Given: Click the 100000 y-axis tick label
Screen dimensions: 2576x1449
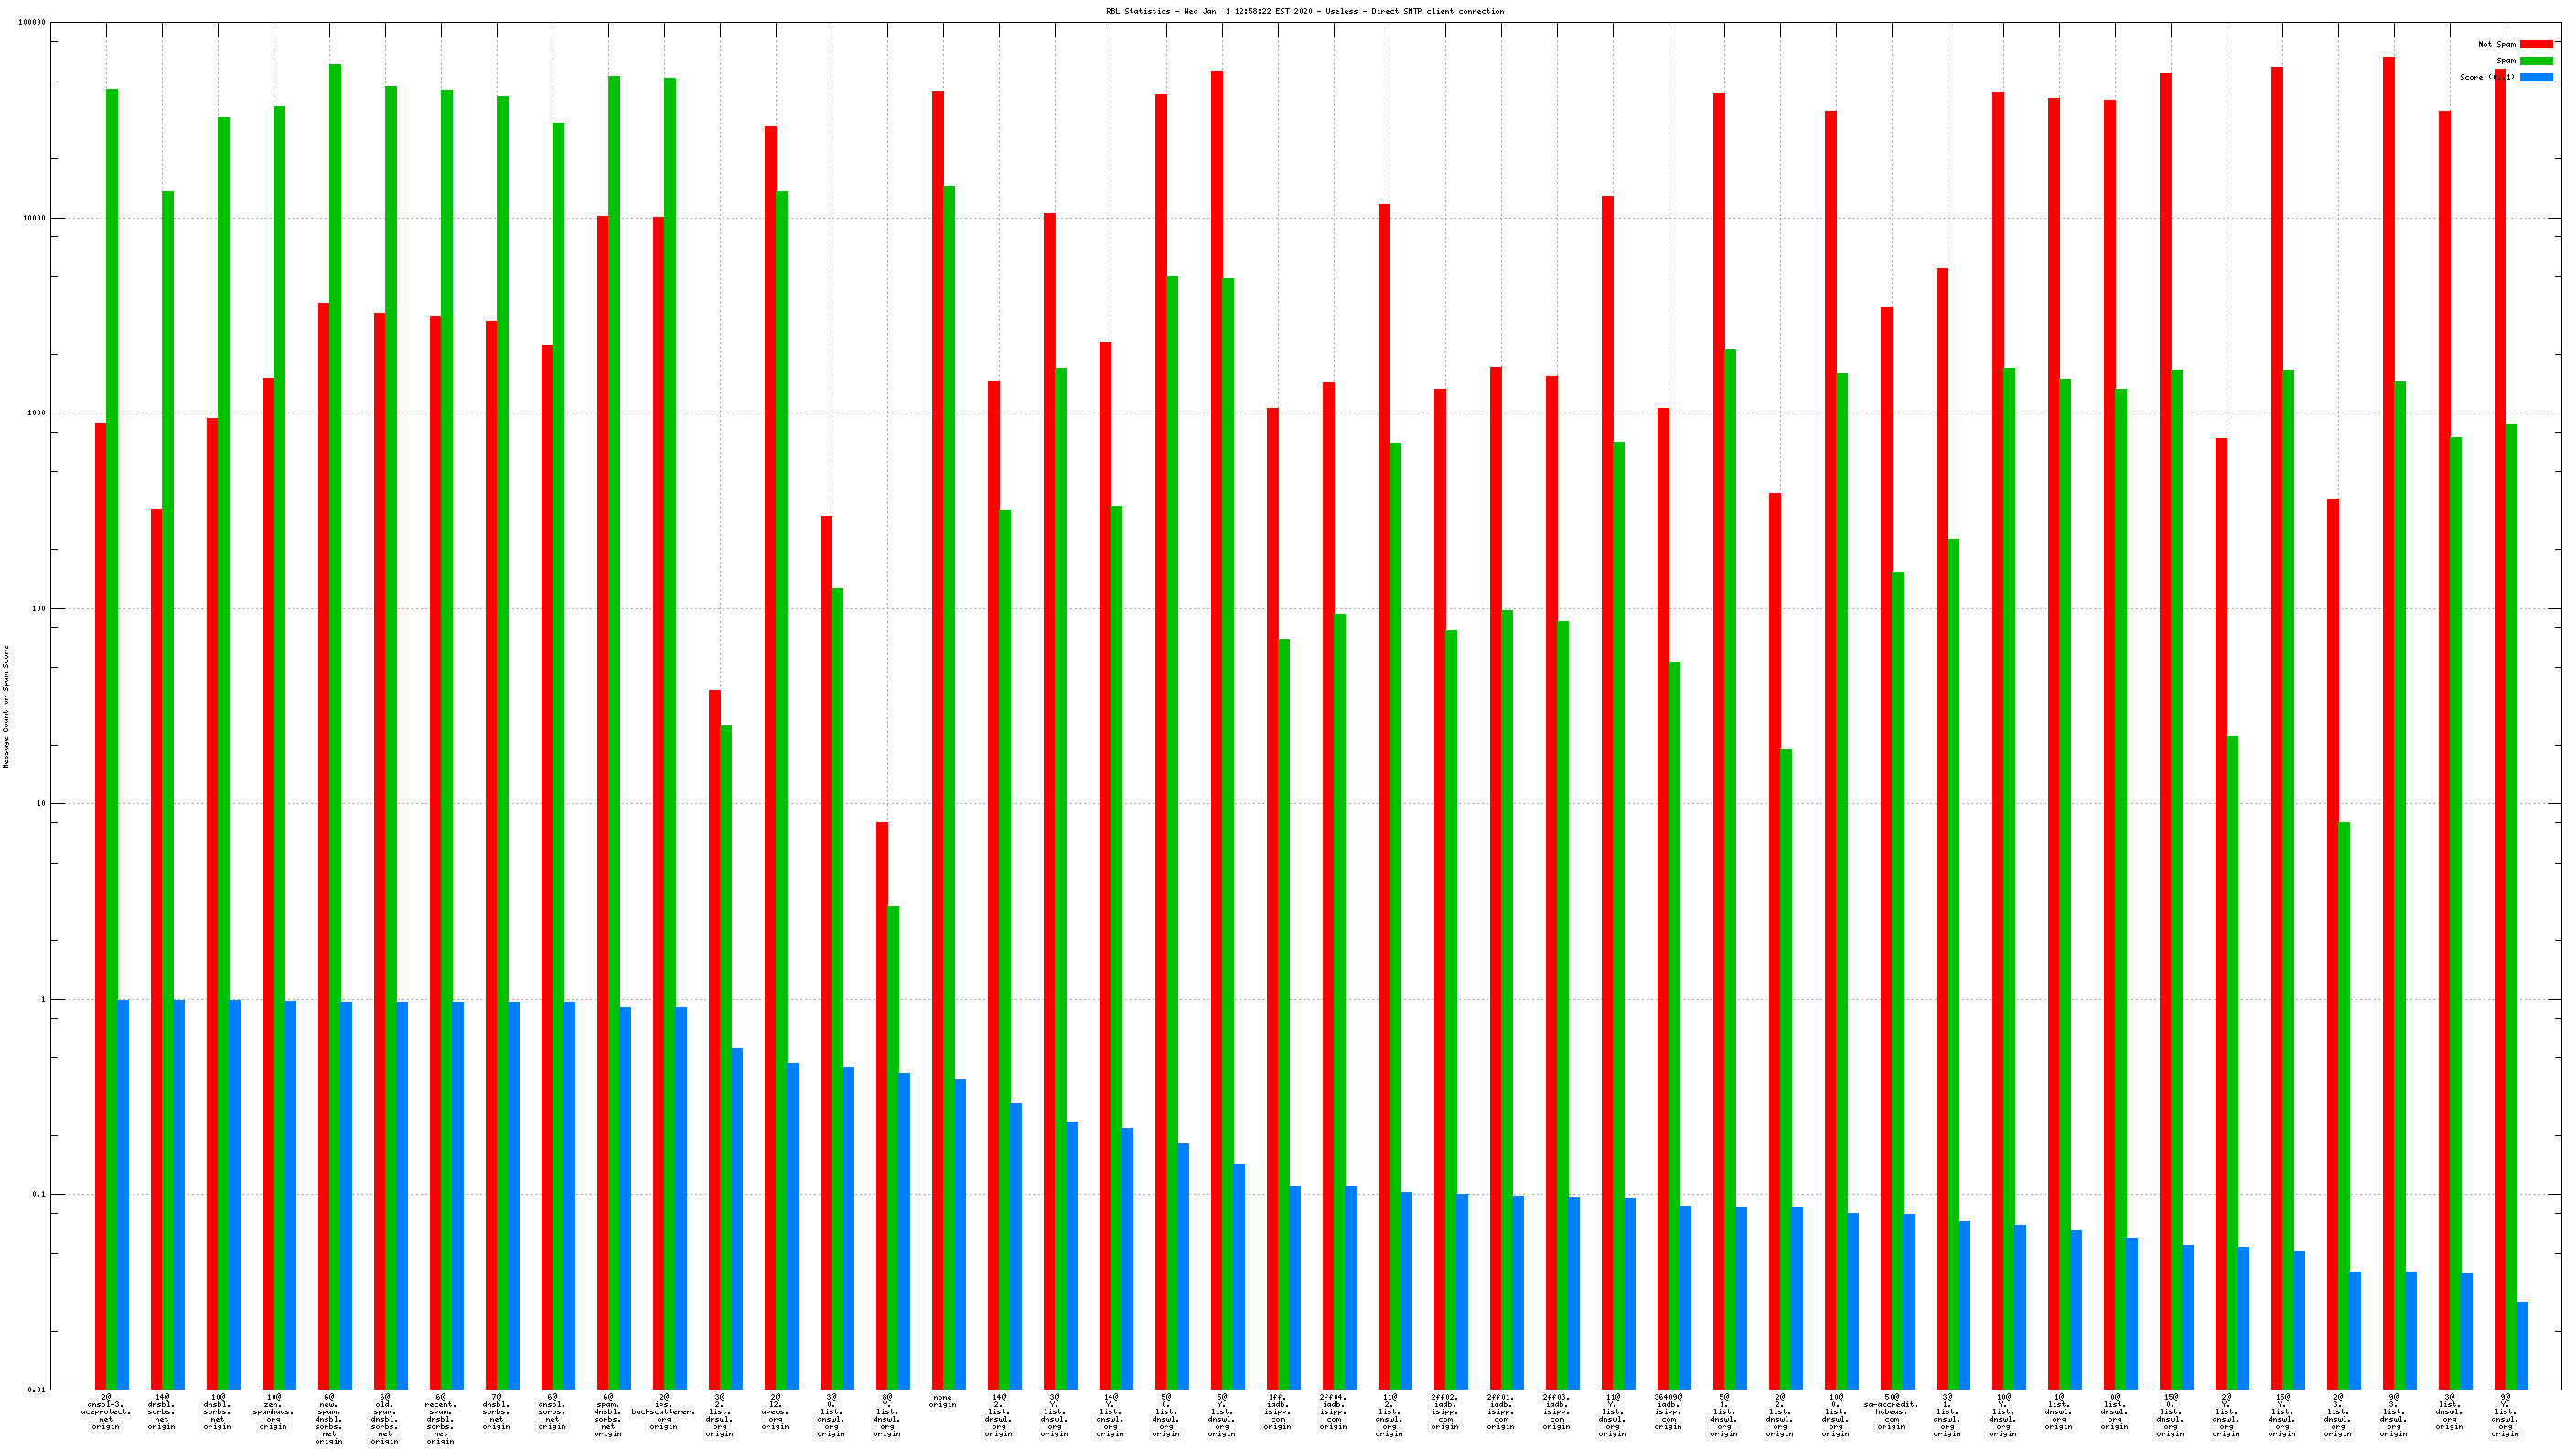Looking at the screenshot, I should point(32,23).
